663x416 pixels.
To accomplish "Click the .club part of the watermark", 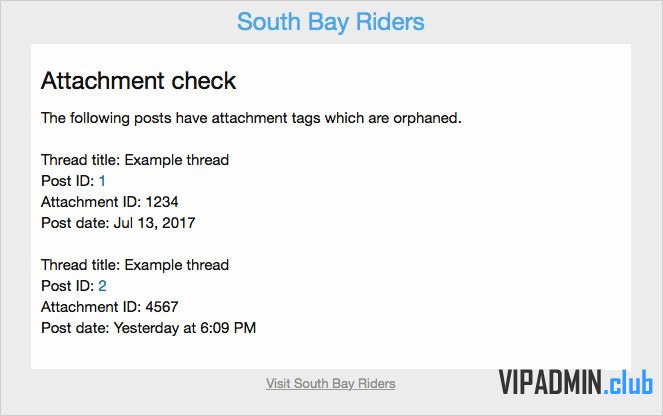I will tap(628, 383).
